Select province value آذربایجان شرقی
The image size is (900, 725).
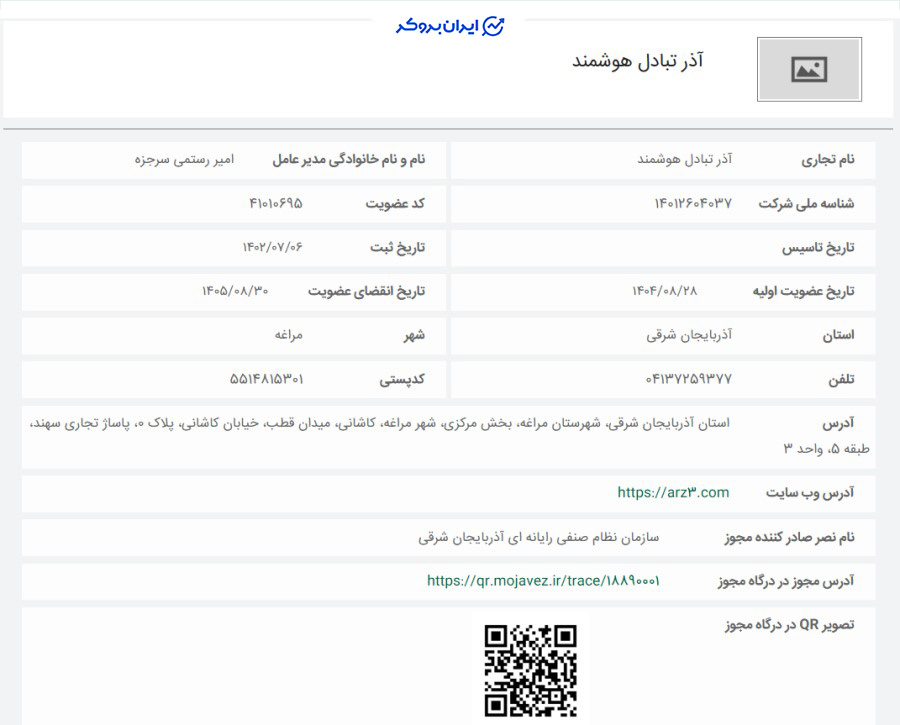pyautogui.click(x=689, y=335)
